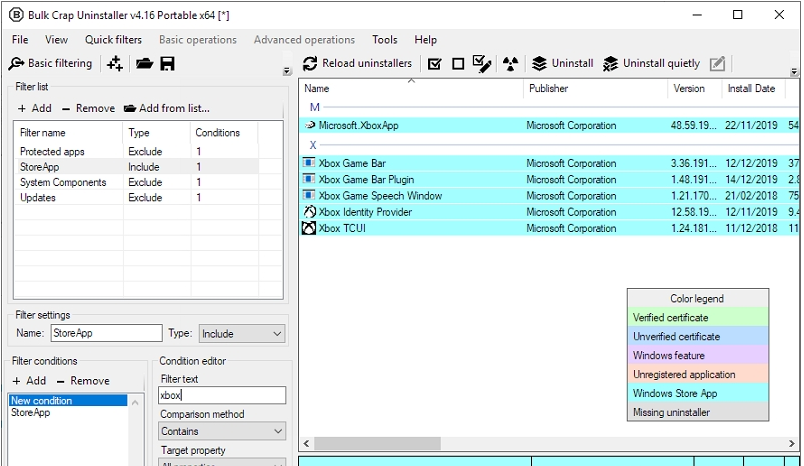
Task: Expand left toolbar overflow arrow
Action: 287,71
